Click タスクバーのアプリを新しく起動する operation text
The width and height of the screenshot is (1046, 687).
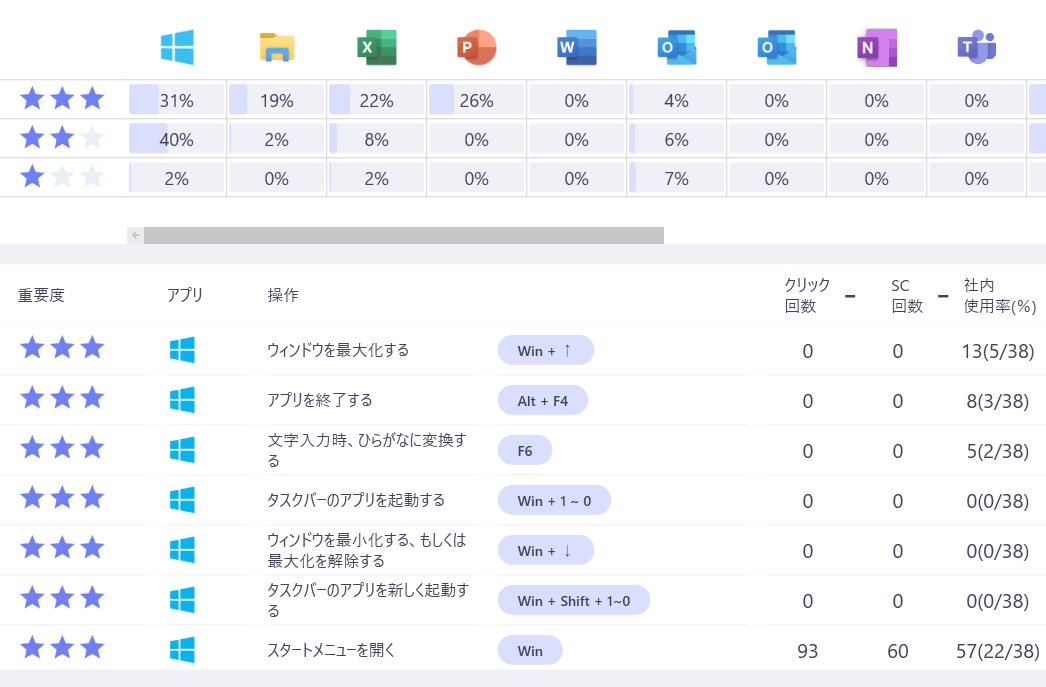(x=368, y=600)
